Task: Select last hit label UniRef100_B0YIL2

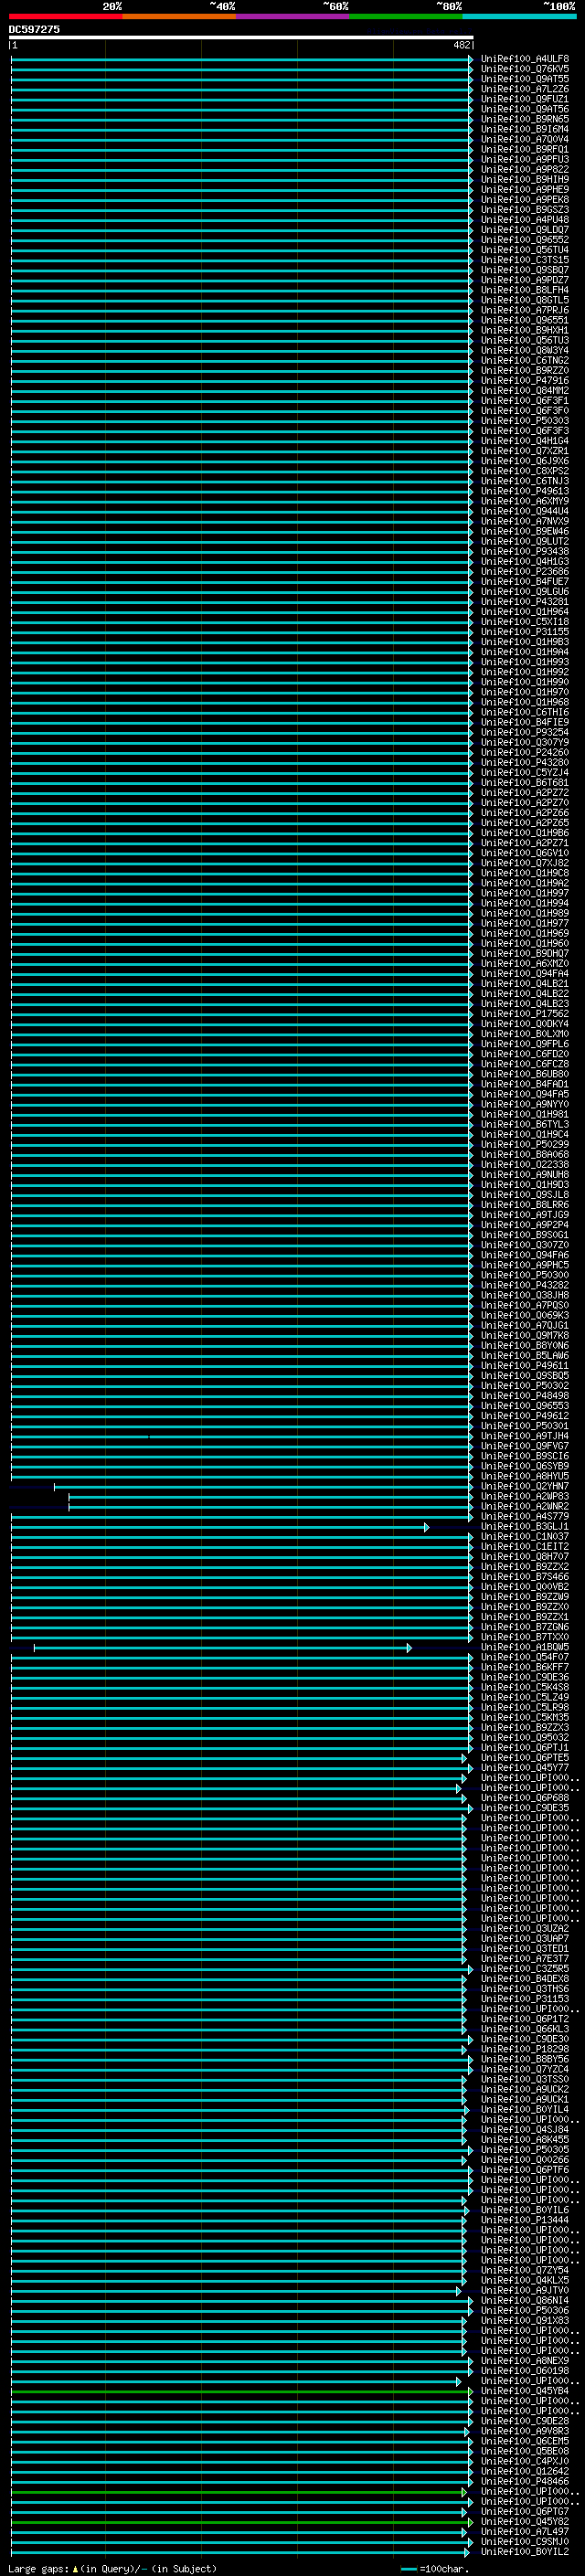Action: pyautogui.click(x=525, y=2551)
